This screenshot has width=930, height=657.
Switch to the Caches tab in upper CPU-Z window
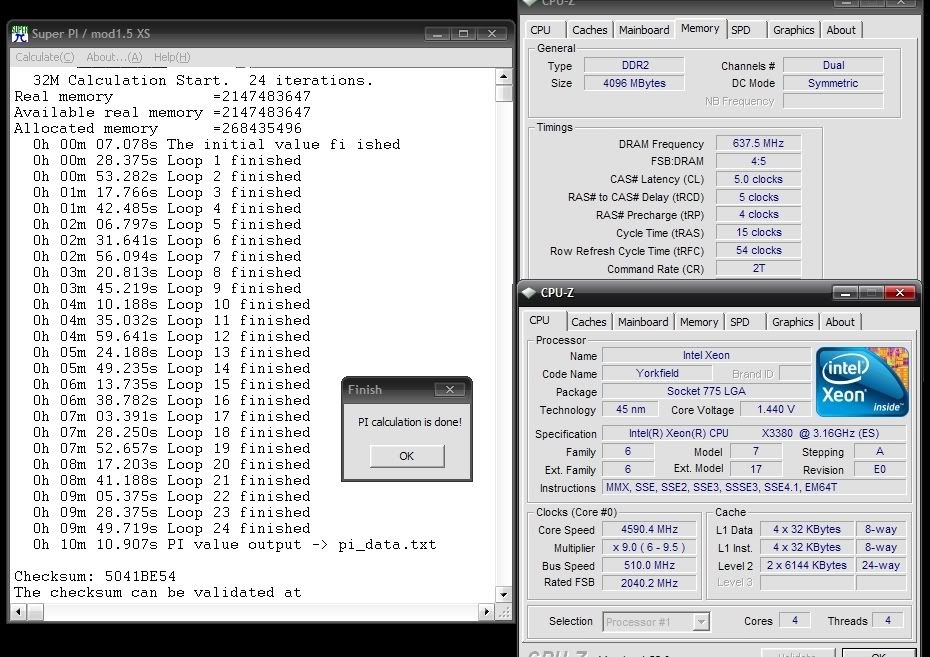[x=590, y=30]
